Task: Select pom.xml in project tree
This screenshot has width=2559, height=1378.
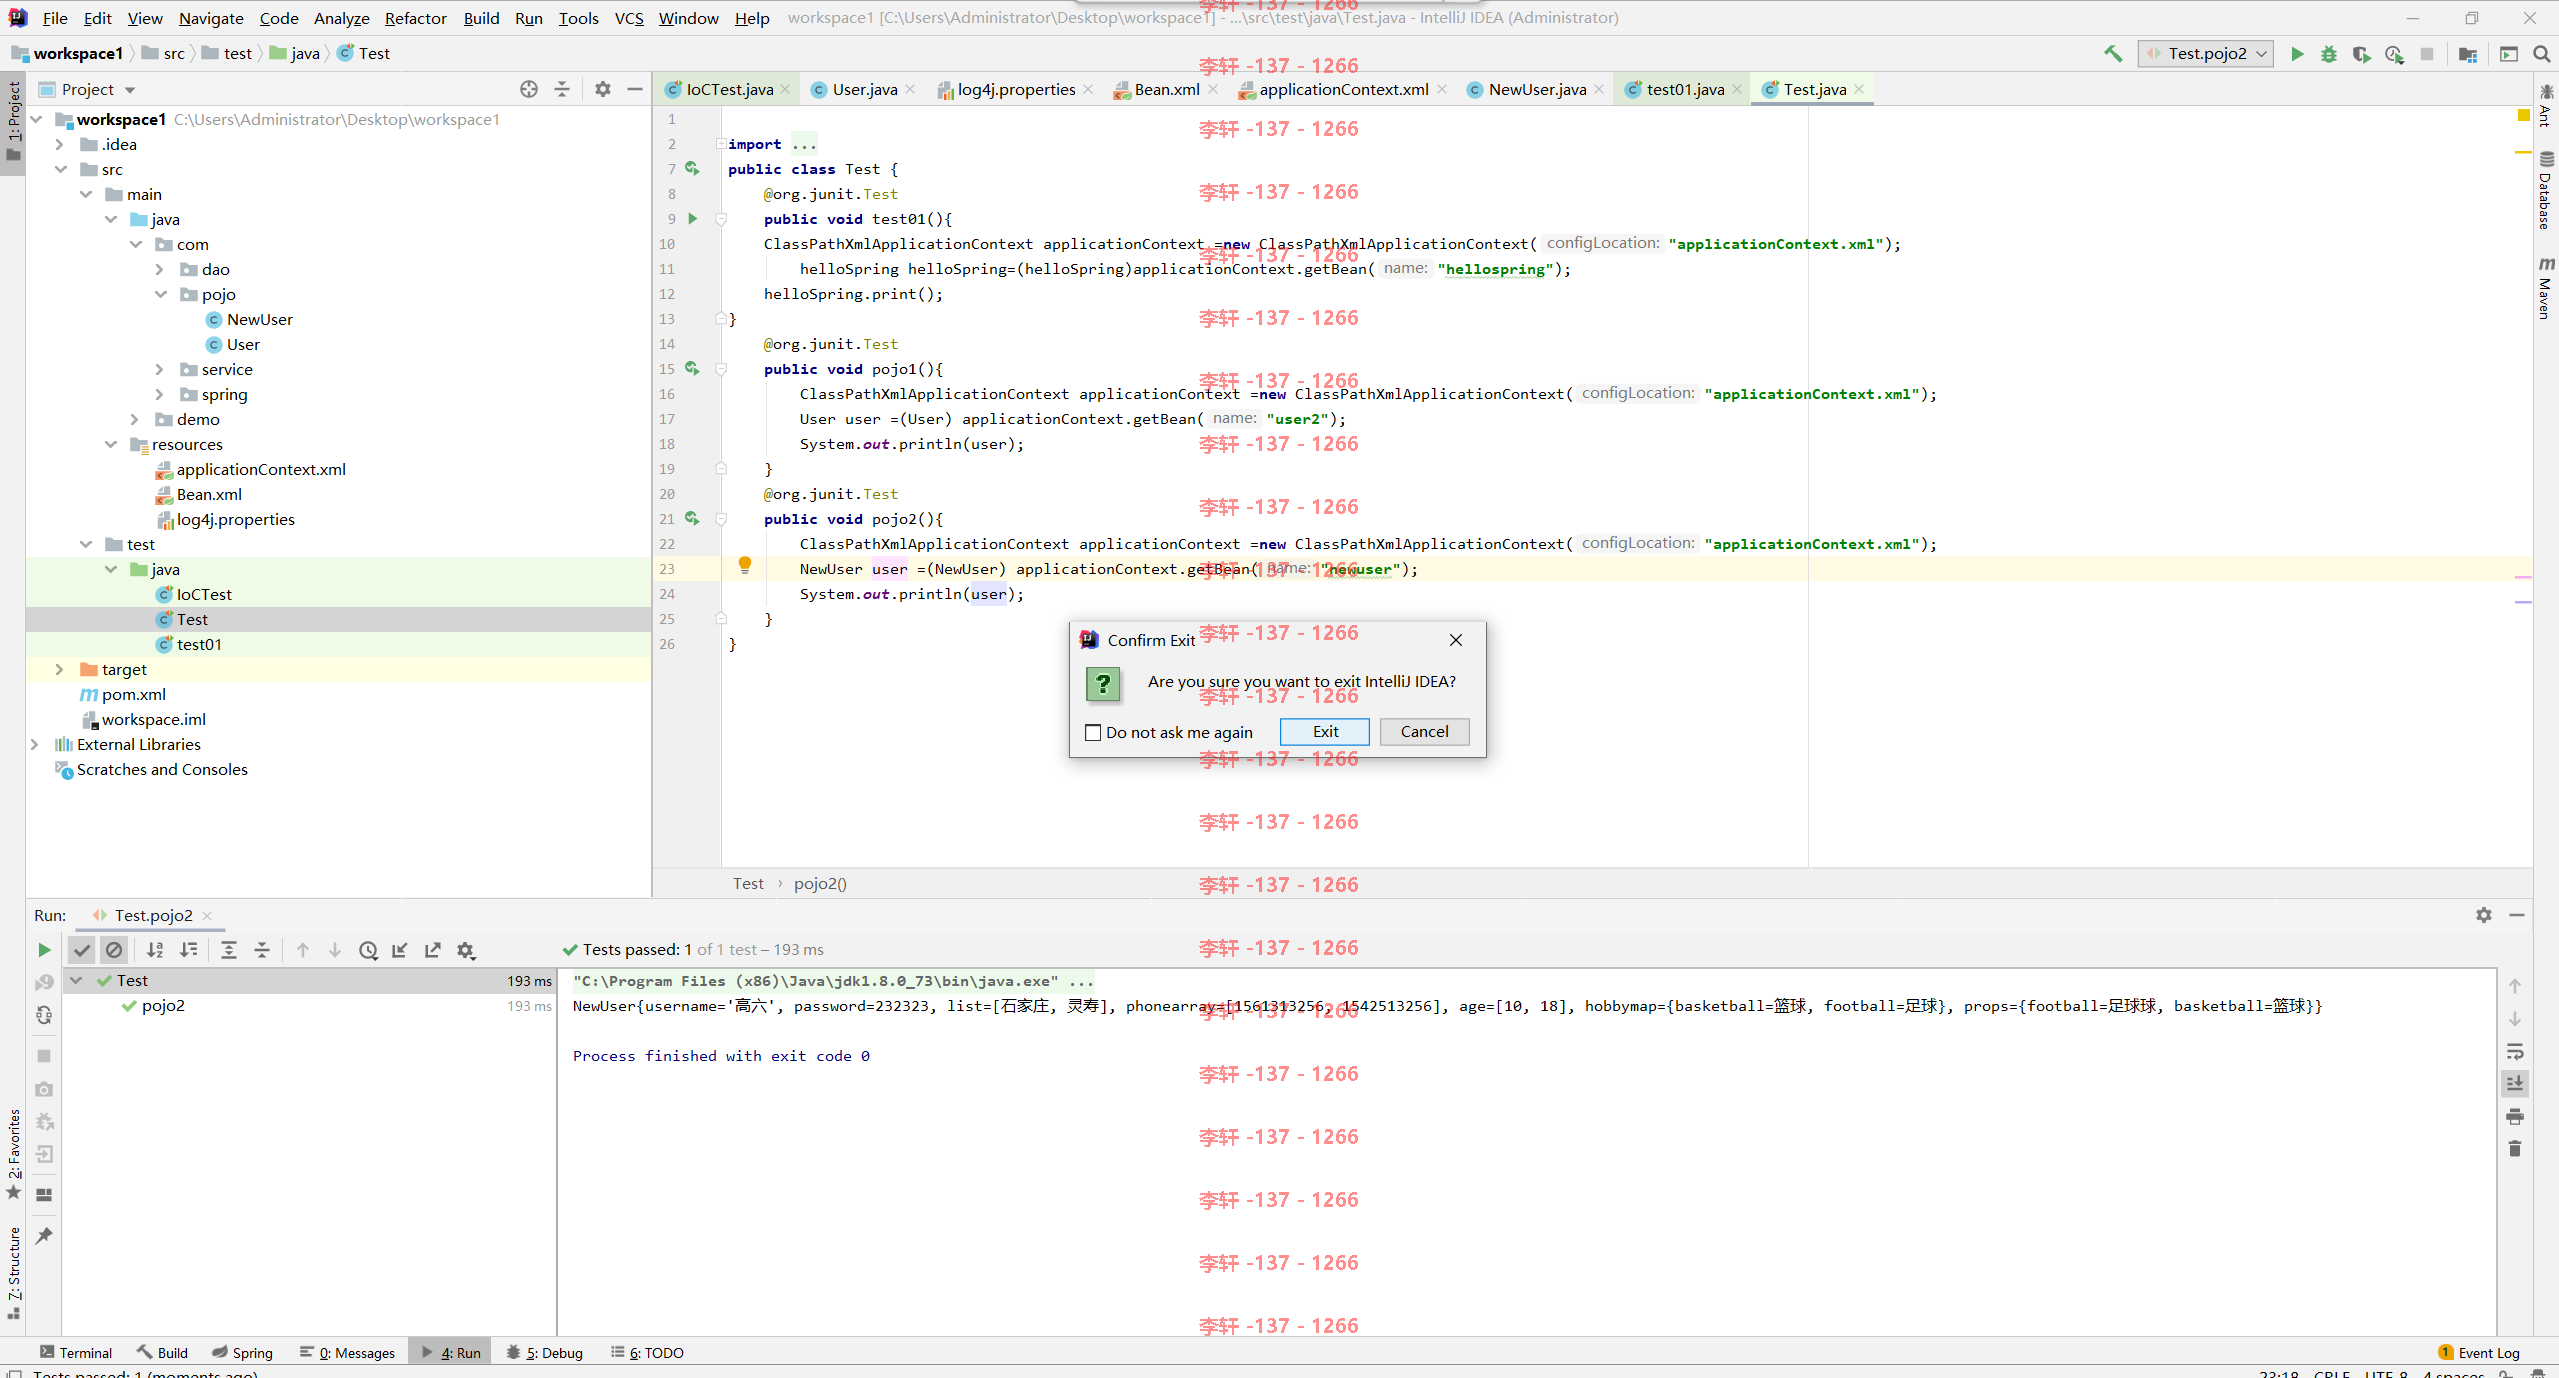Action: click(x=133, y=695)
